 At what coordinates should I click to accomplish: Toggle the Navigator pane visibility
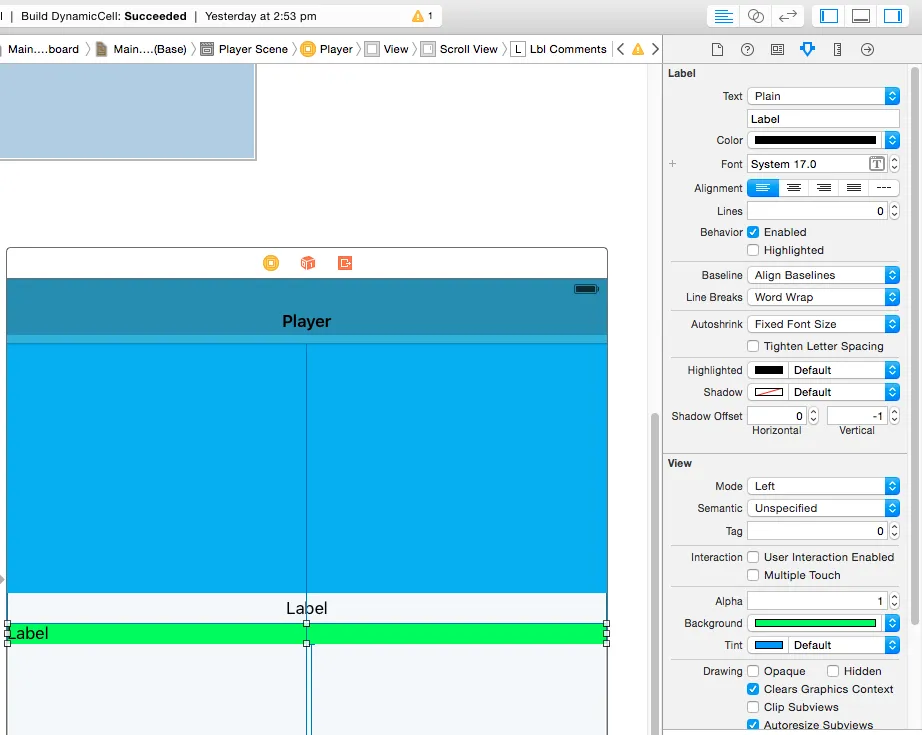click(829, 16)
